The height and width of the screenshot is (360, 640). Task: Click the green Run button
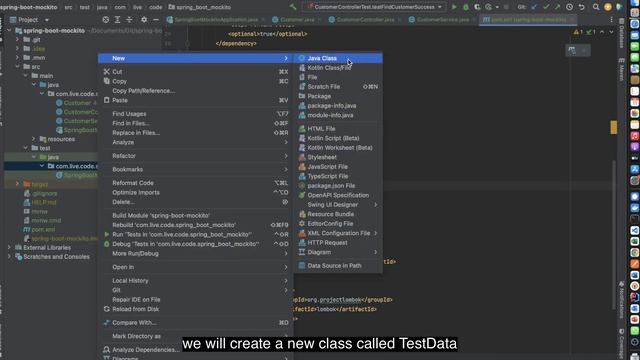click(454, 7)
